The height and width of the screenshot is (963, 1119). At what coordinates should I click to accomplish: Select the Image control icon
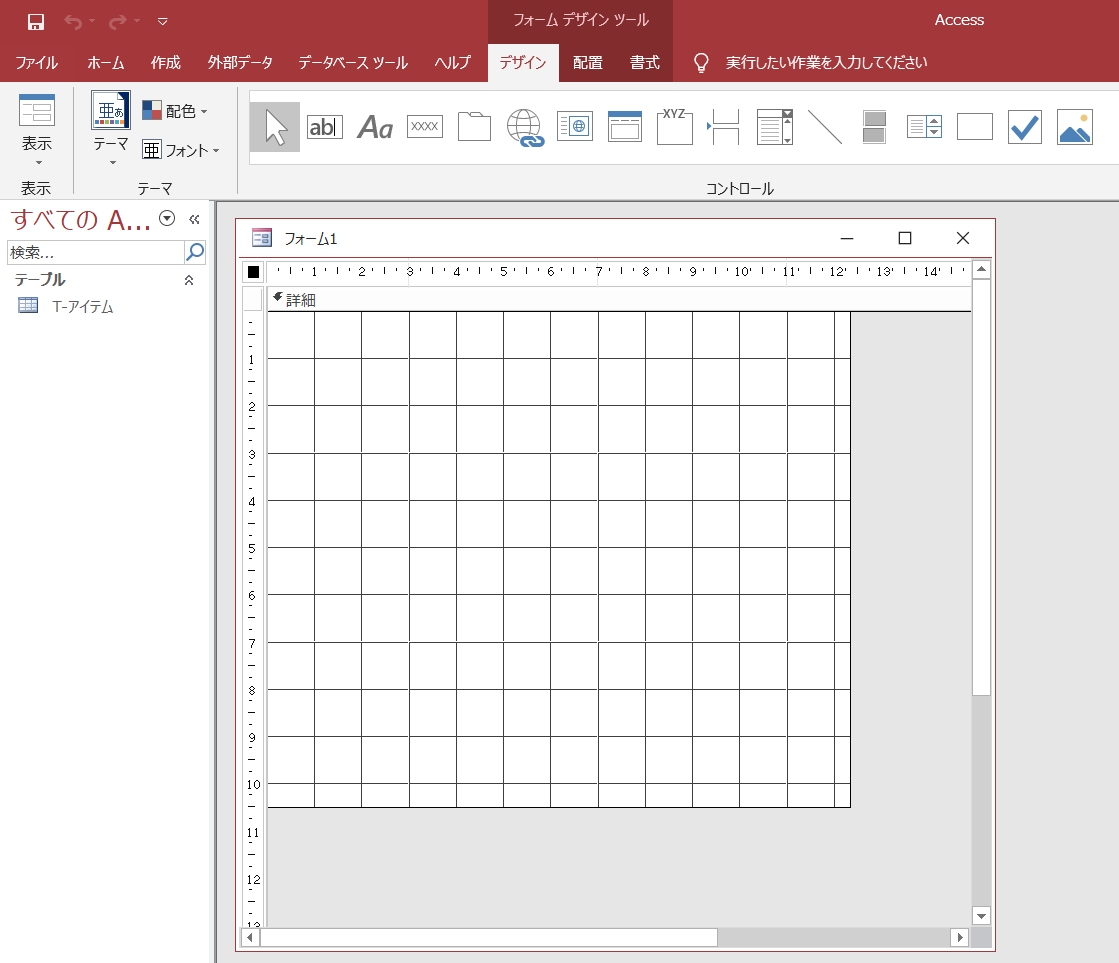click(1074, 126)
